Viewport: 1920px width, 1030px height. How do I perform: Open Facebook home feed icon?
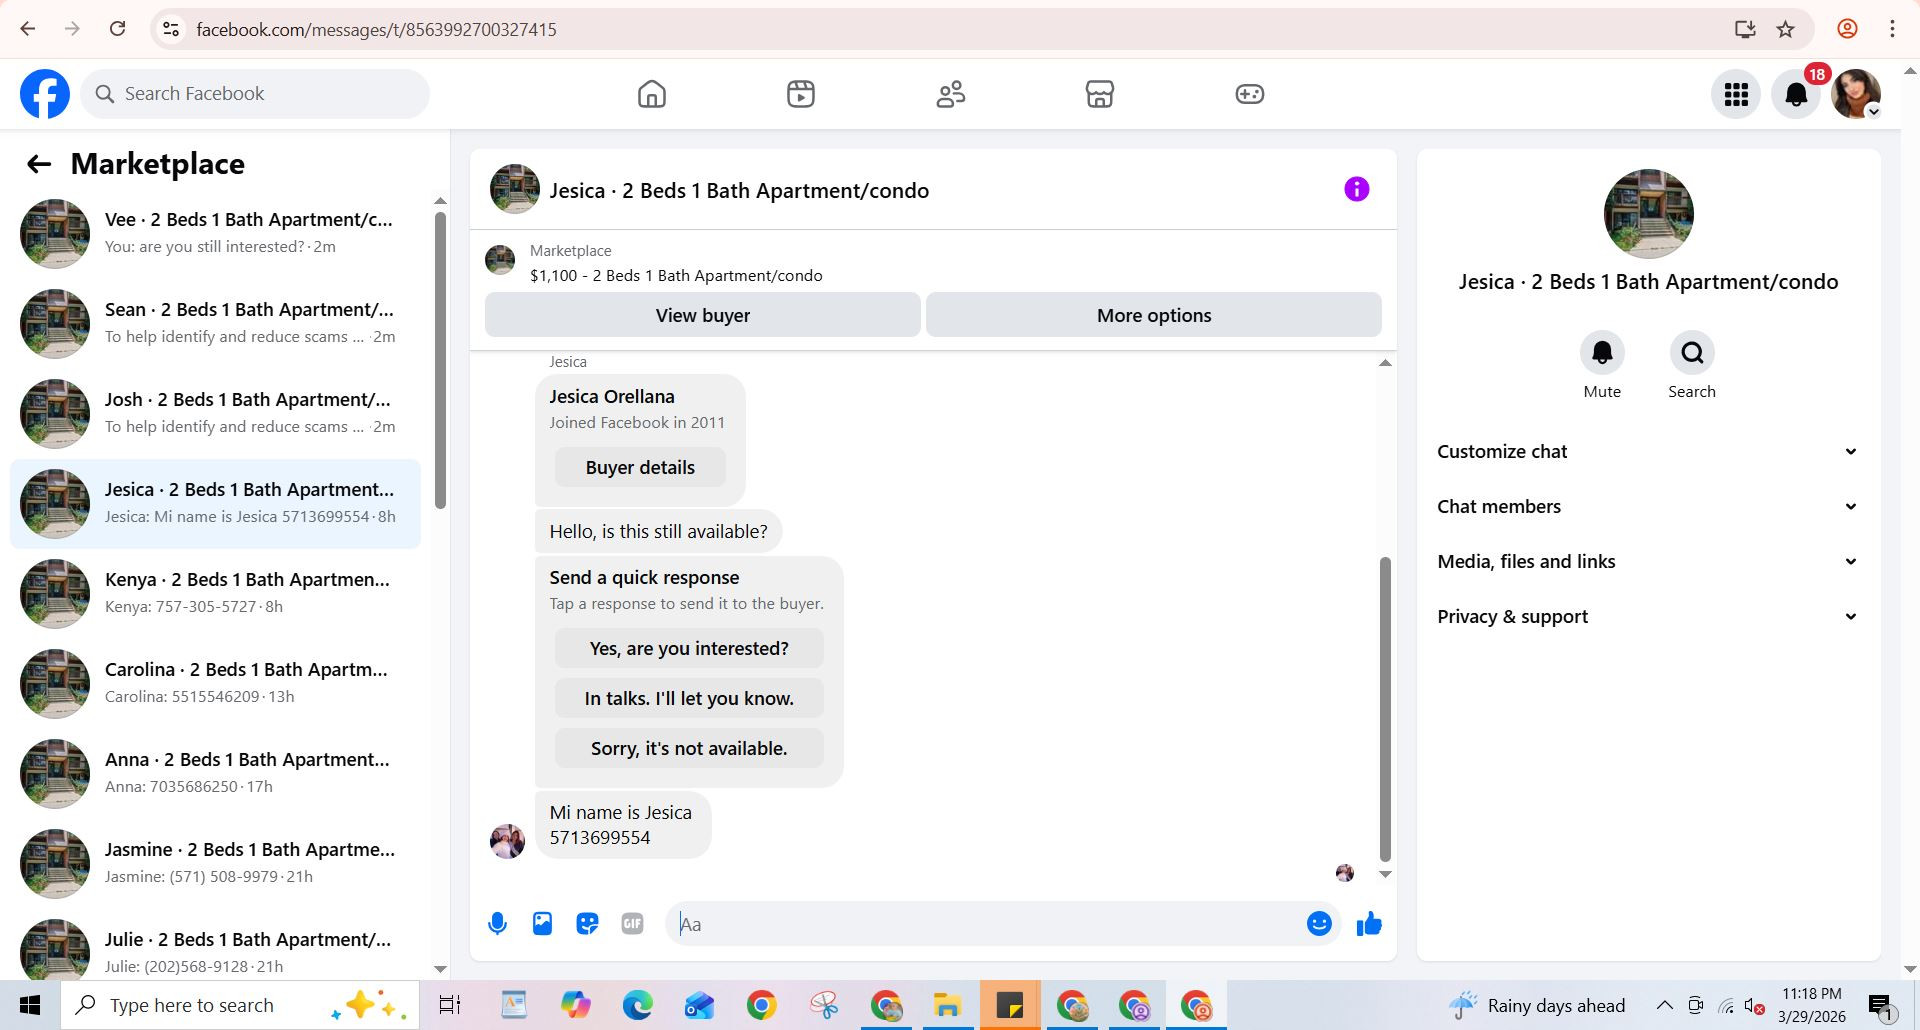[651, 94]
